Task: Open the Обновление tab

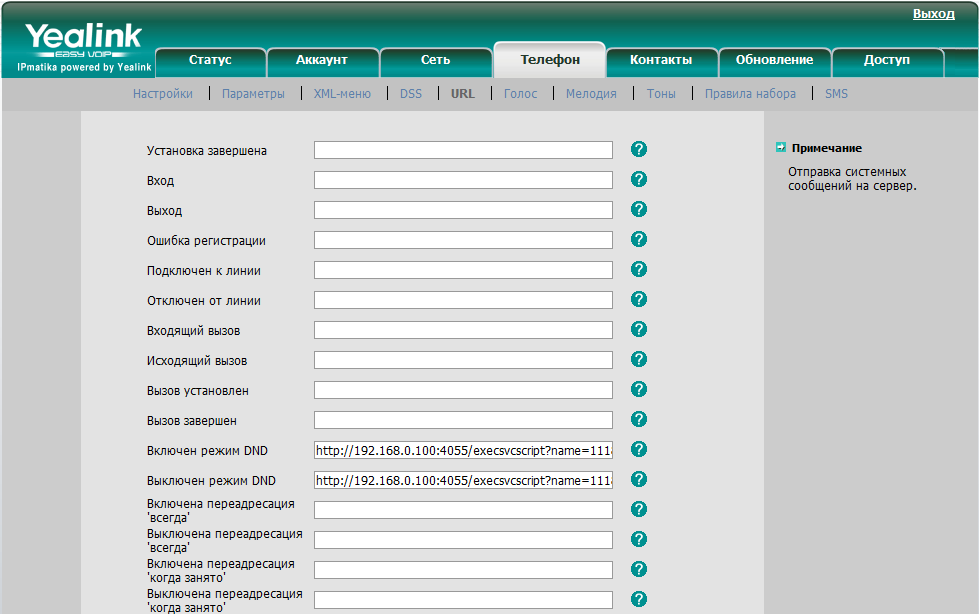Action: pyautogui.click(x=774, y=61)
